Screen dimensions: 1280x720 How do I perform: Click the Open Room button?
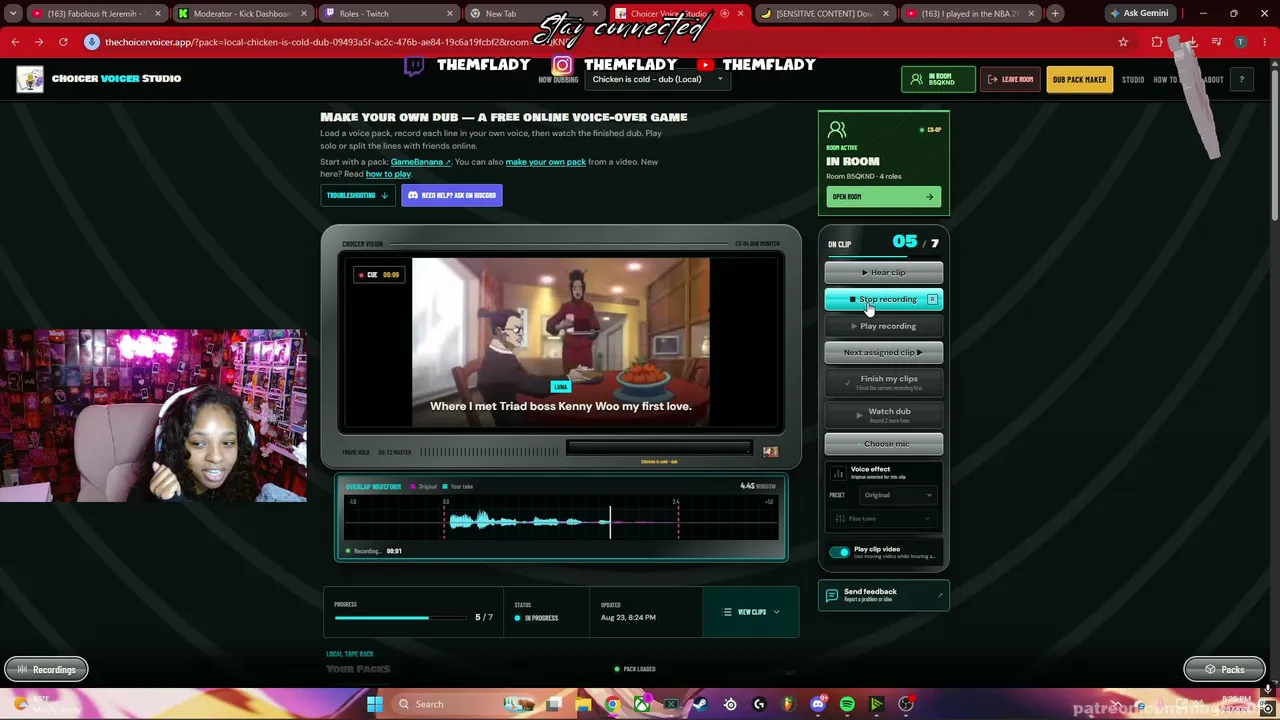(883, 197)
